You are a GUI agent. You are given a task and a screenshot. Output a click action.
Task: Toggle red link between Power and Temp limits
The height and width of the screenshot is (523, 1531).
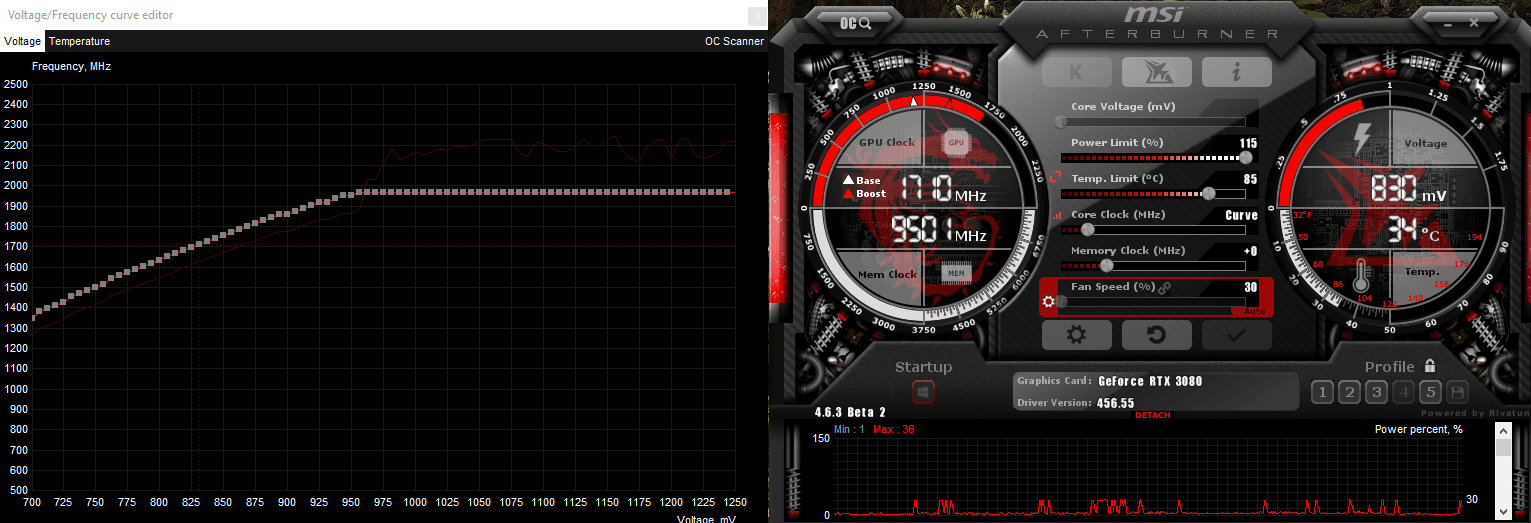[1056, 176]
